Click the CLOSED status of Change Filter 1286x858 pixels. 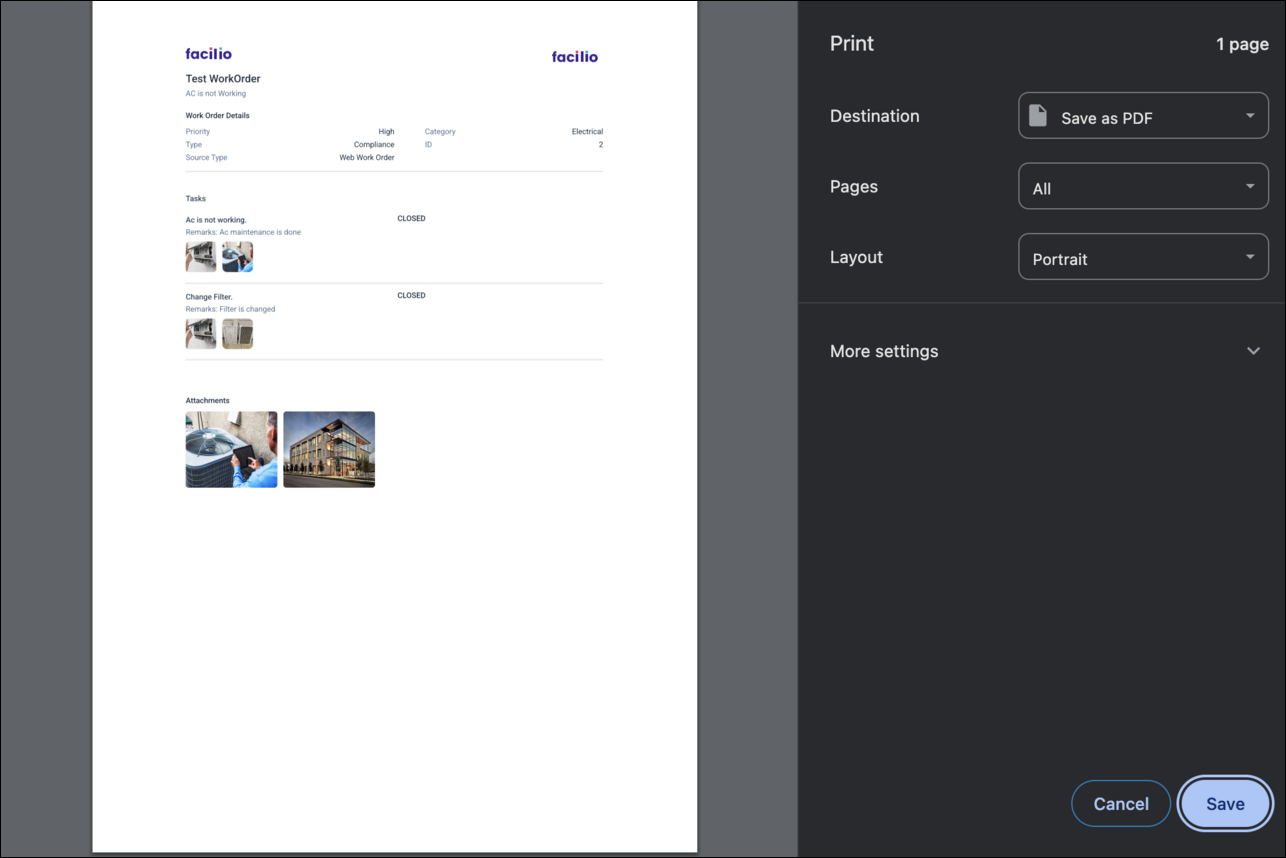(x=411, y=296)
